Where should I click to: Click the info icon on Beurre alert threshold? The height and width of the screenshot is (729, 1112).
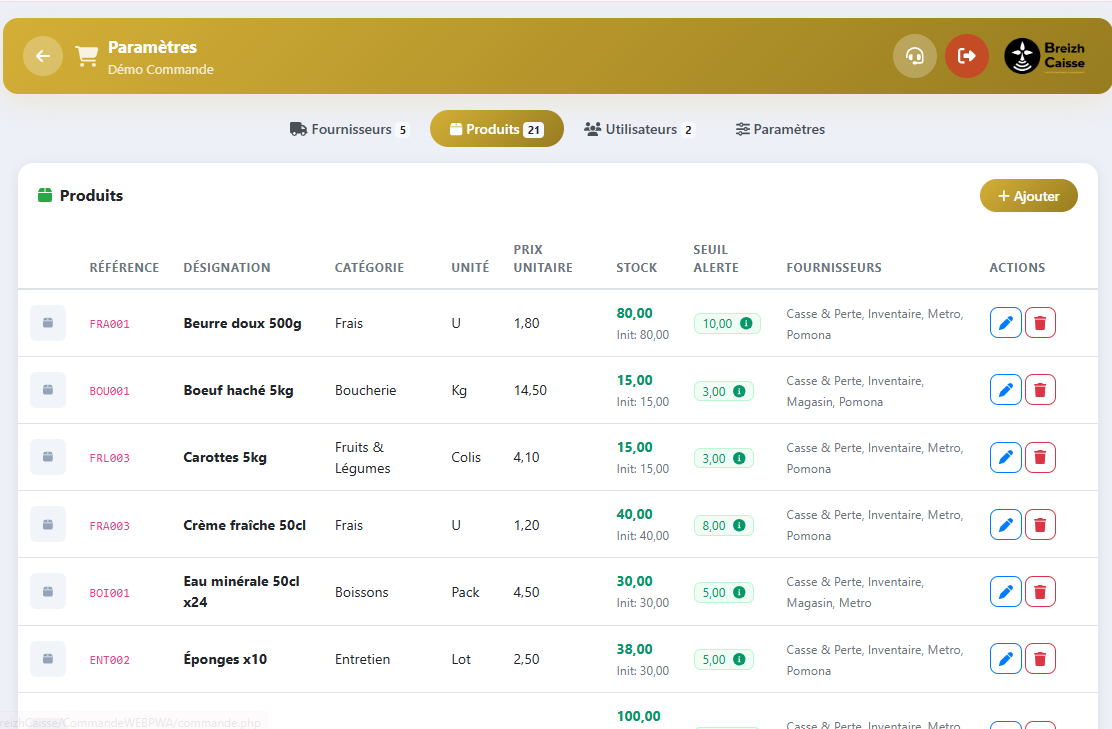tap(746, 324)
